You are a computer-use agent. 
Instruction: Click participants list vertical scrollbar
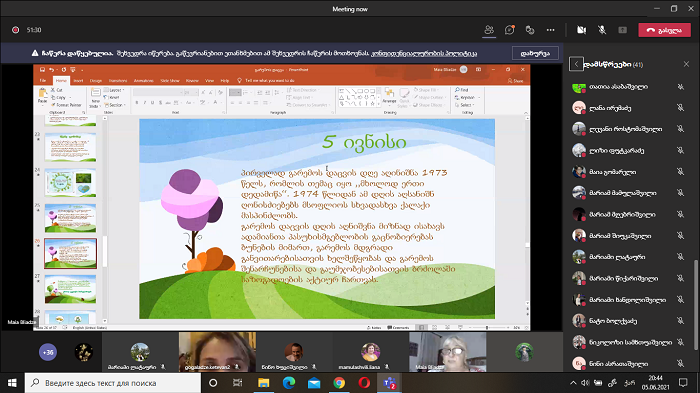pos(695,305)
